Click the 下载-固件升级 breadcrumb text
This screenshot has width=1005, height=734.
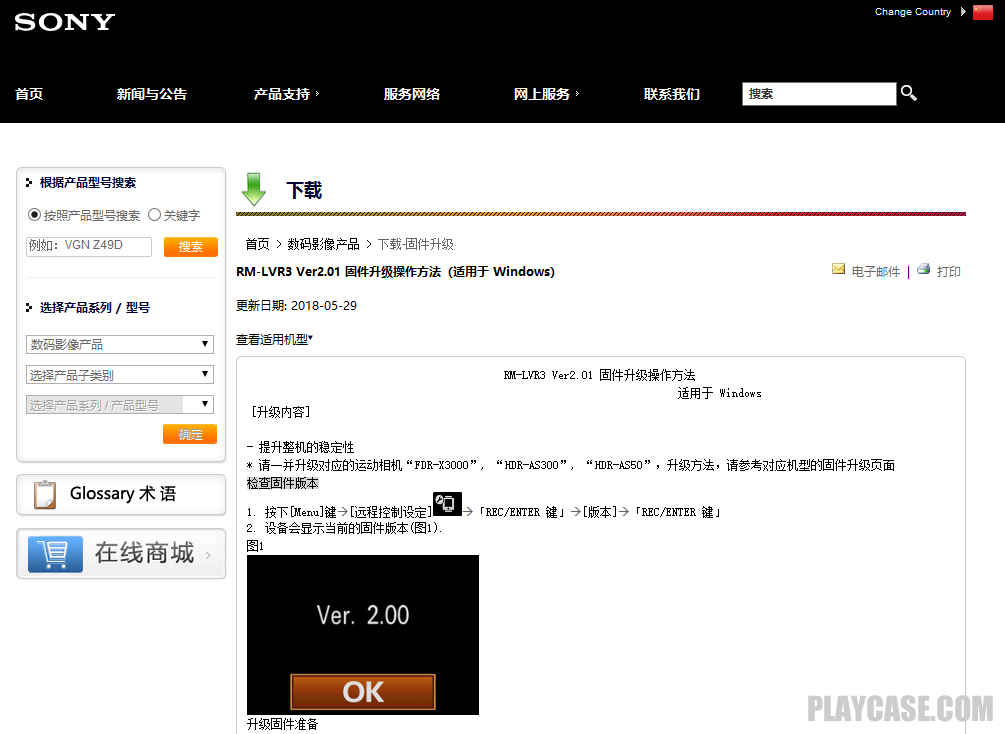[415, 244]
